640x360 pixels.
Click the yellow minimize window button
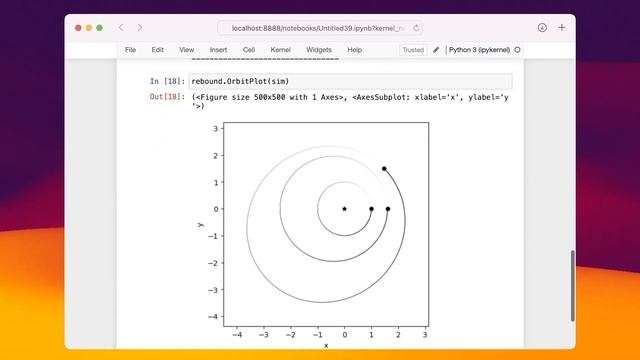(x=89, y=28)
